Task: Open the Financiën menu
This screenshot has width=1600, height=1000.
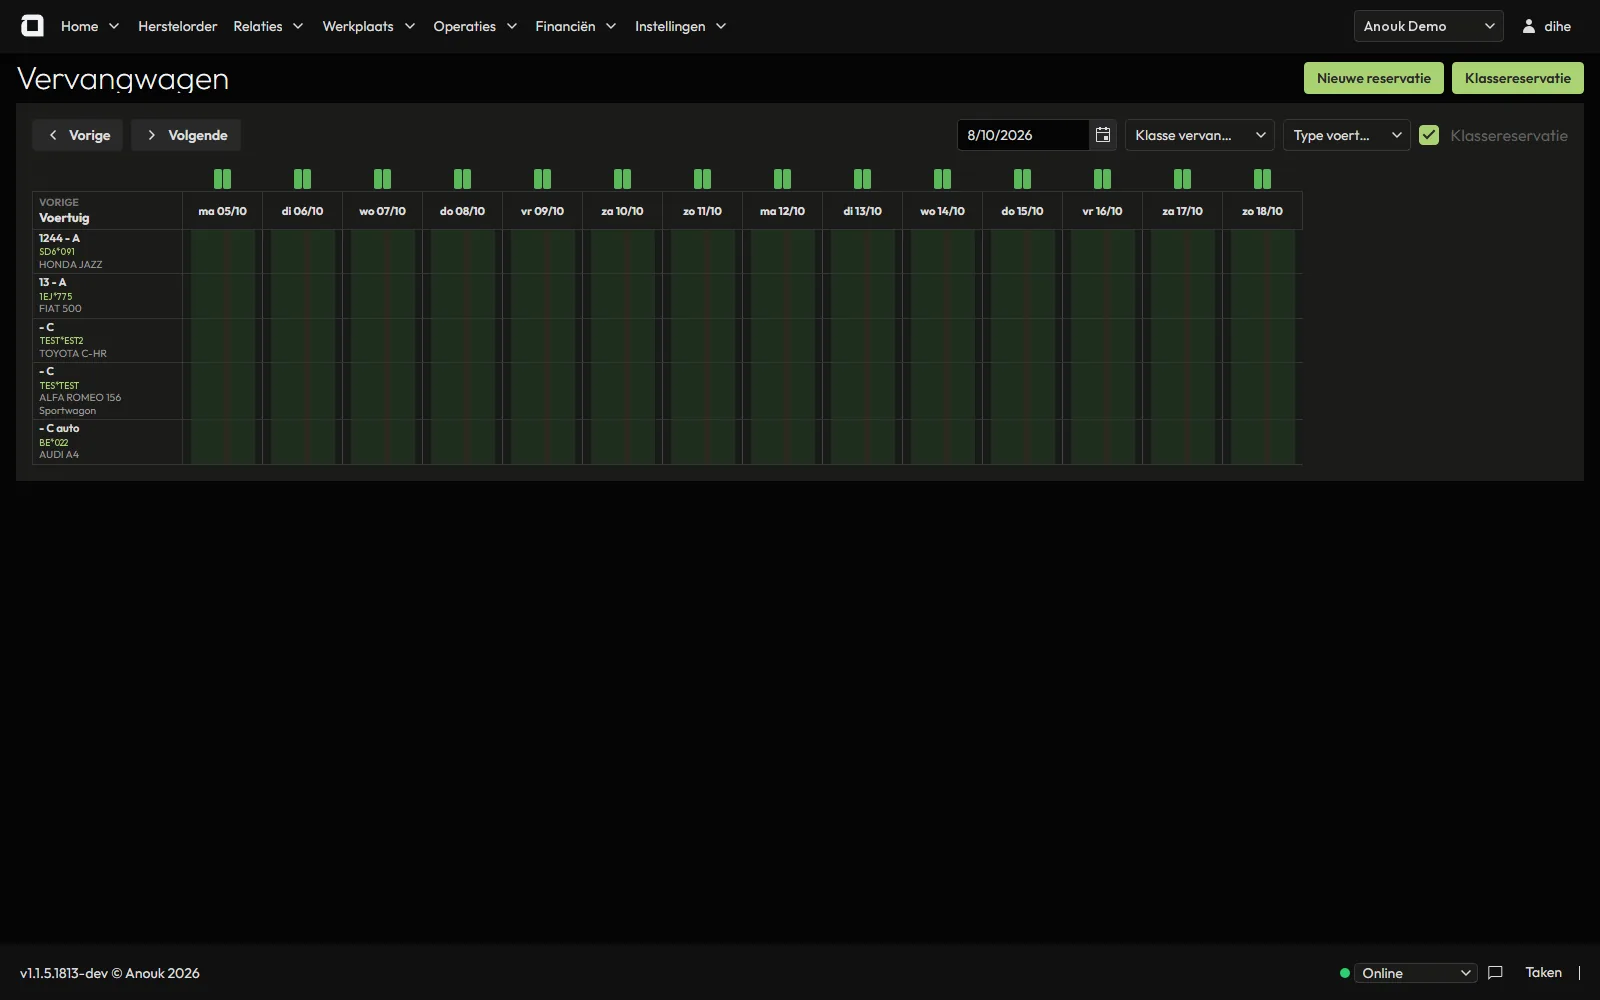Action: 575,26
